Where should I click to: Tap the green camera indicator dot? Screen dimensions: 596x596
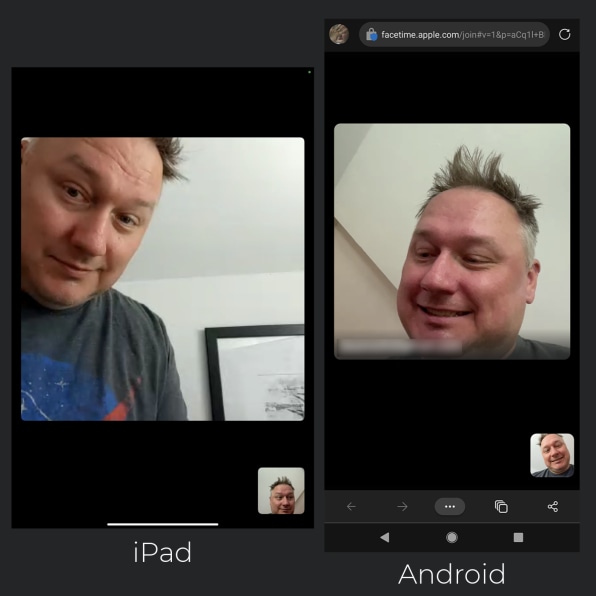(x=309, y=72)
